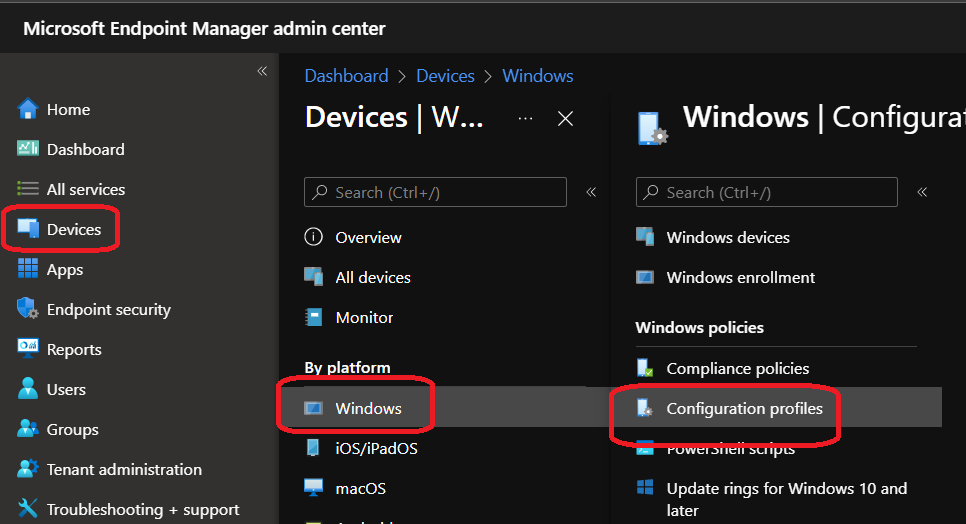Screen dimensions: 966x524
Task: Select Windows under By platform
Action: coord(368,408)
